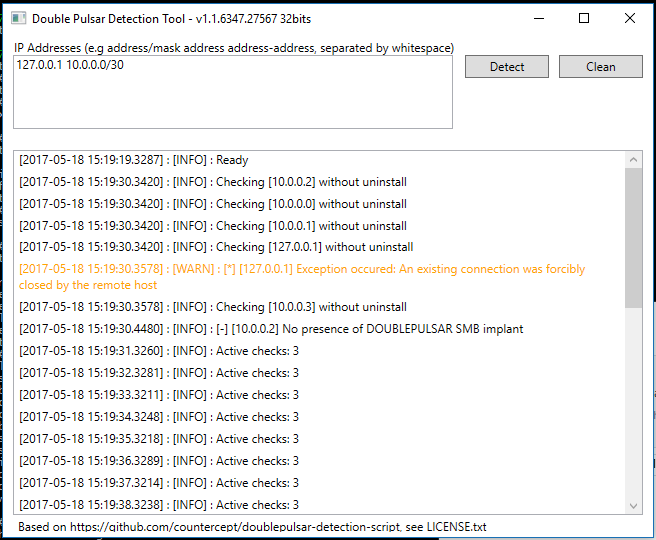Select log line 'Checking [10.0.0.0] without uninstall'
656x540 pixels.
[213, 204]
